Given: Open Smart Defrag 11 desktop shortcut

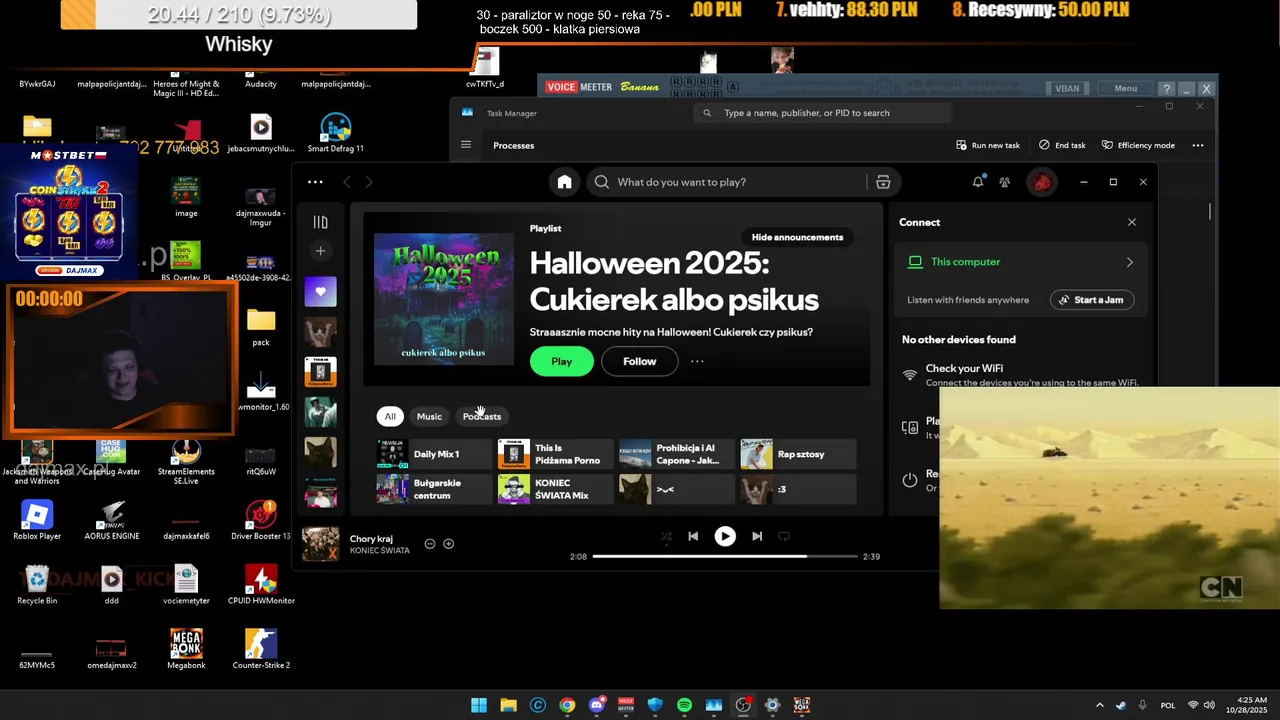Looking at the screenshot, I should [335, 133].
